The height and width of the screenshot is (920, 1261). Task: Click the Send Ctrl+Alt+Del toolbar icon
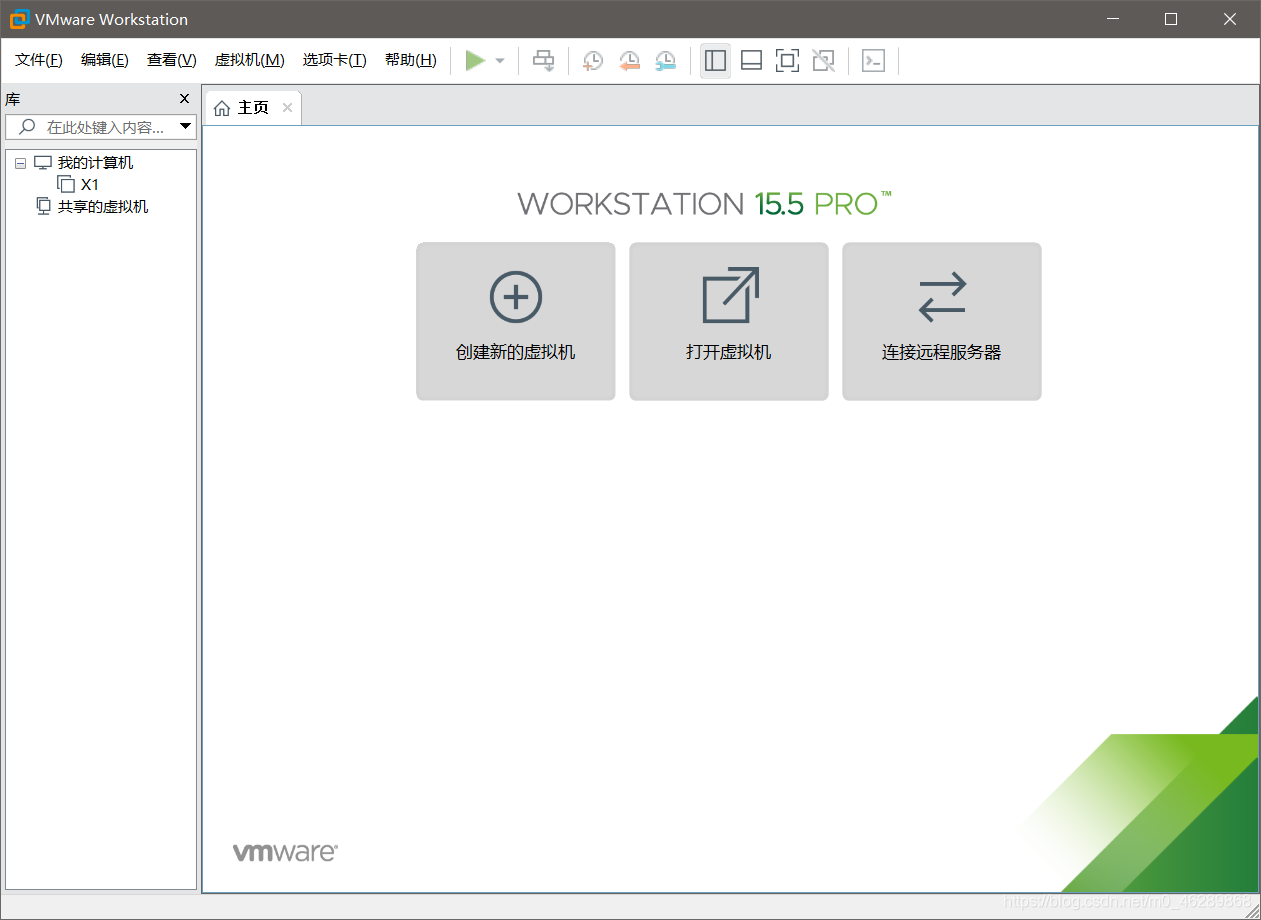pyautogui.click(x=543, y=61)
